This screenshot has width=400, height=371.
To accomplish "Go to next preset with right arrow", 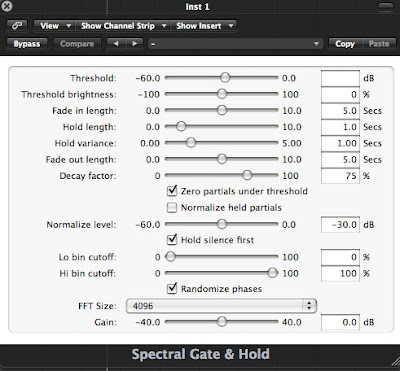I will click(x=134, y=44).
